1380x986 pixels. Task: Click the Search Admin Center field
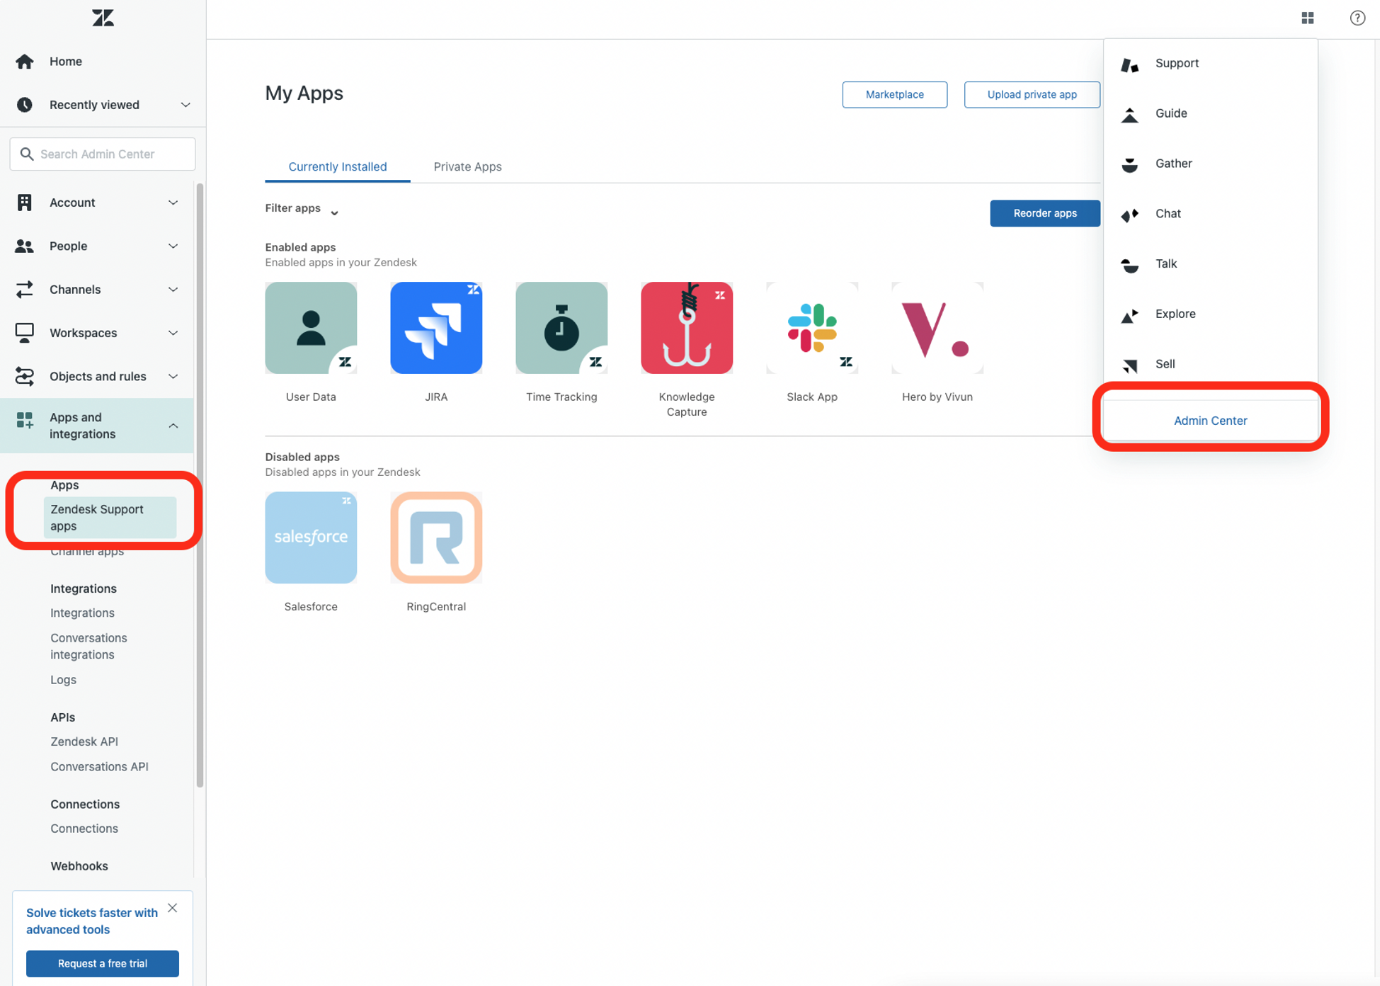pyautogui.click(x=103, y=154)
